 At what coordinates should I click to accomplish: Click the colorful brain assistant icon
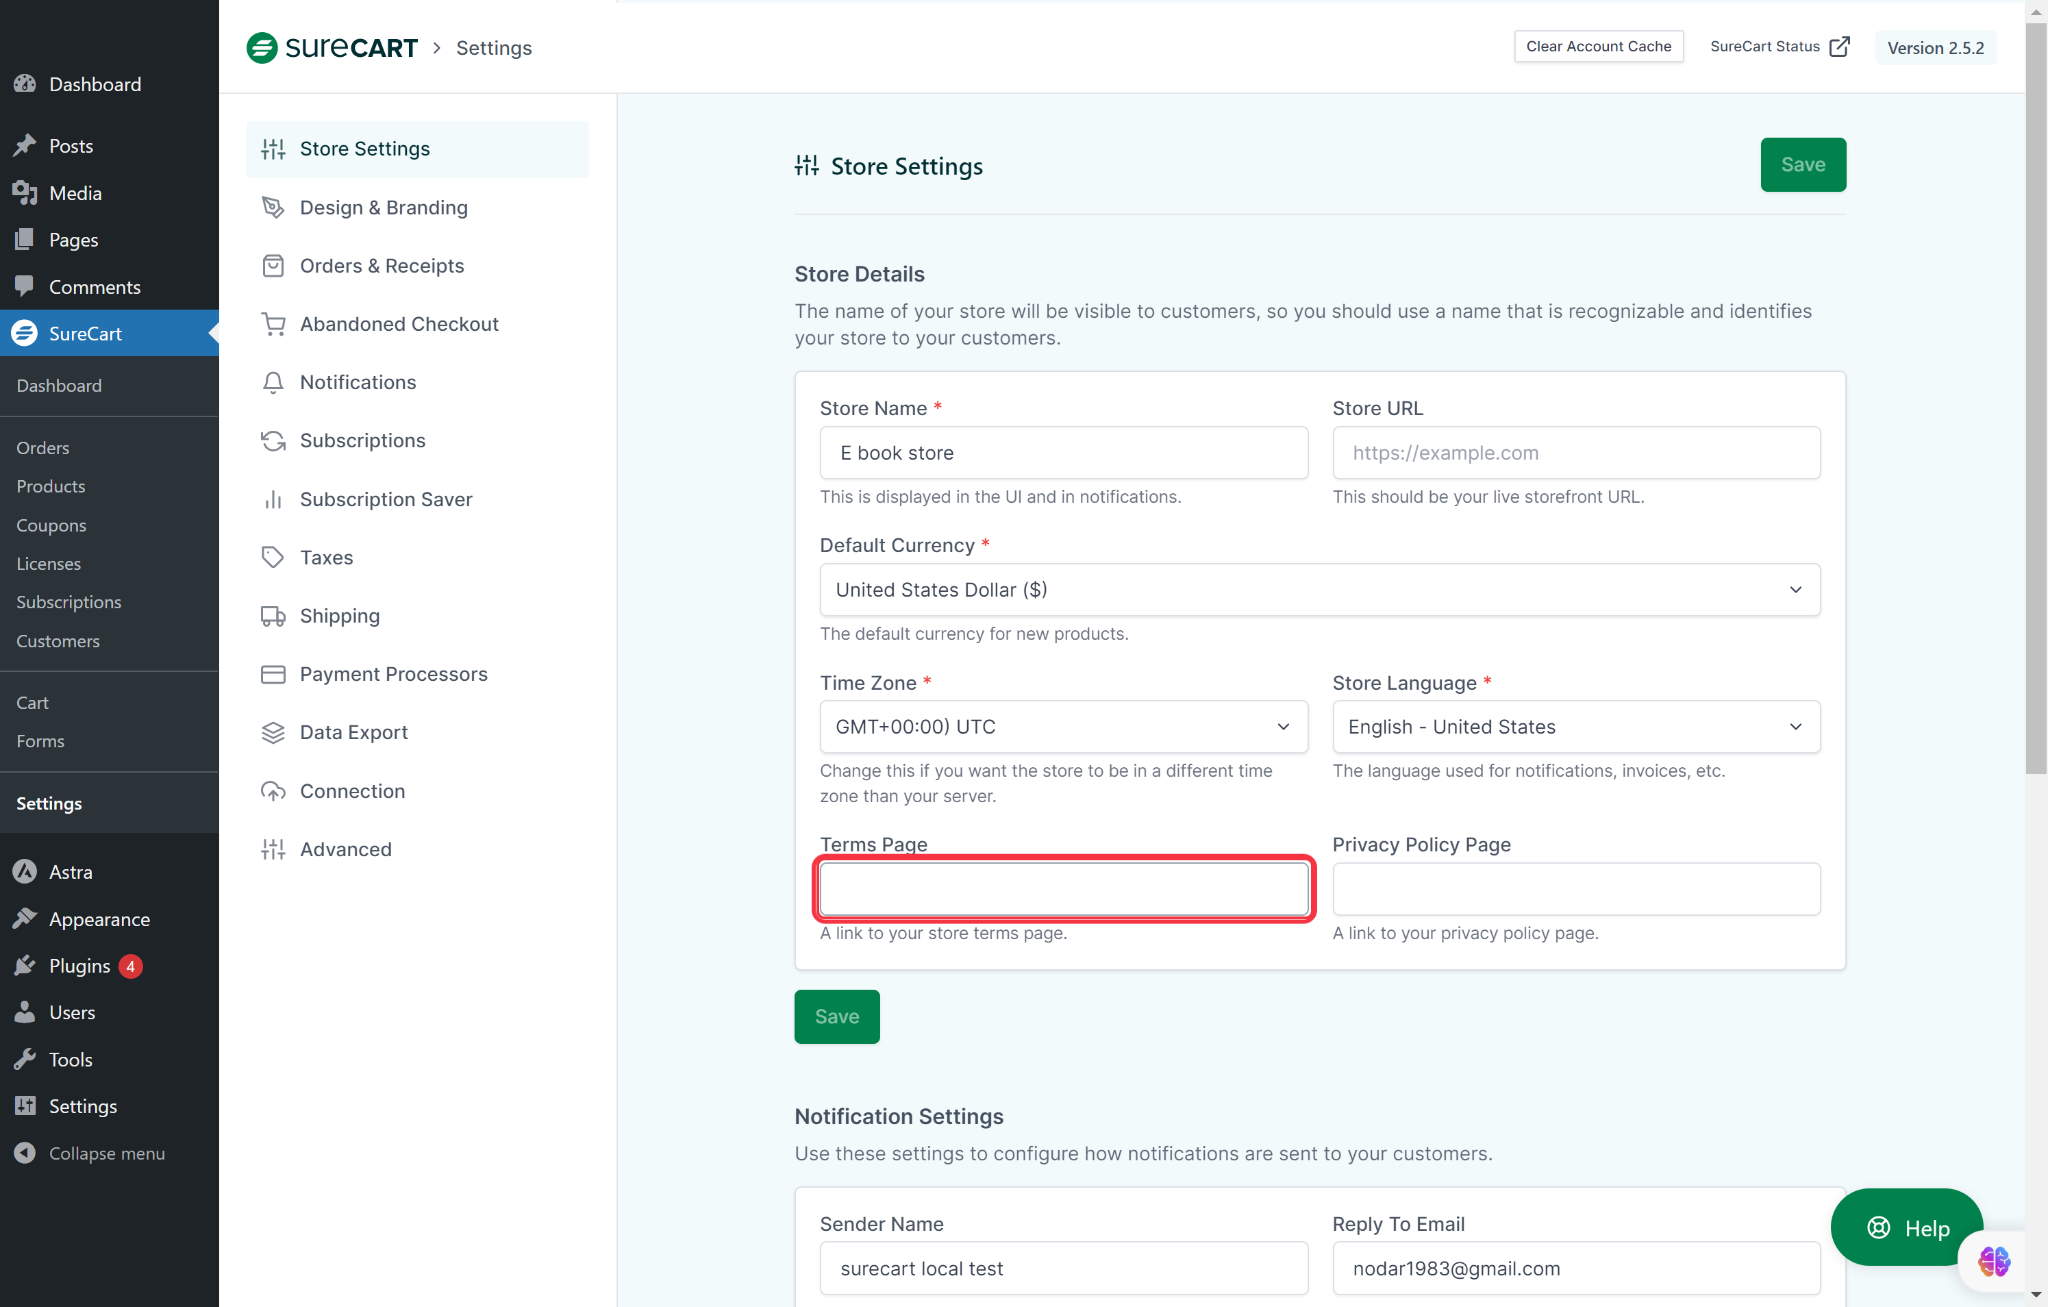tap(1994, 1261)
